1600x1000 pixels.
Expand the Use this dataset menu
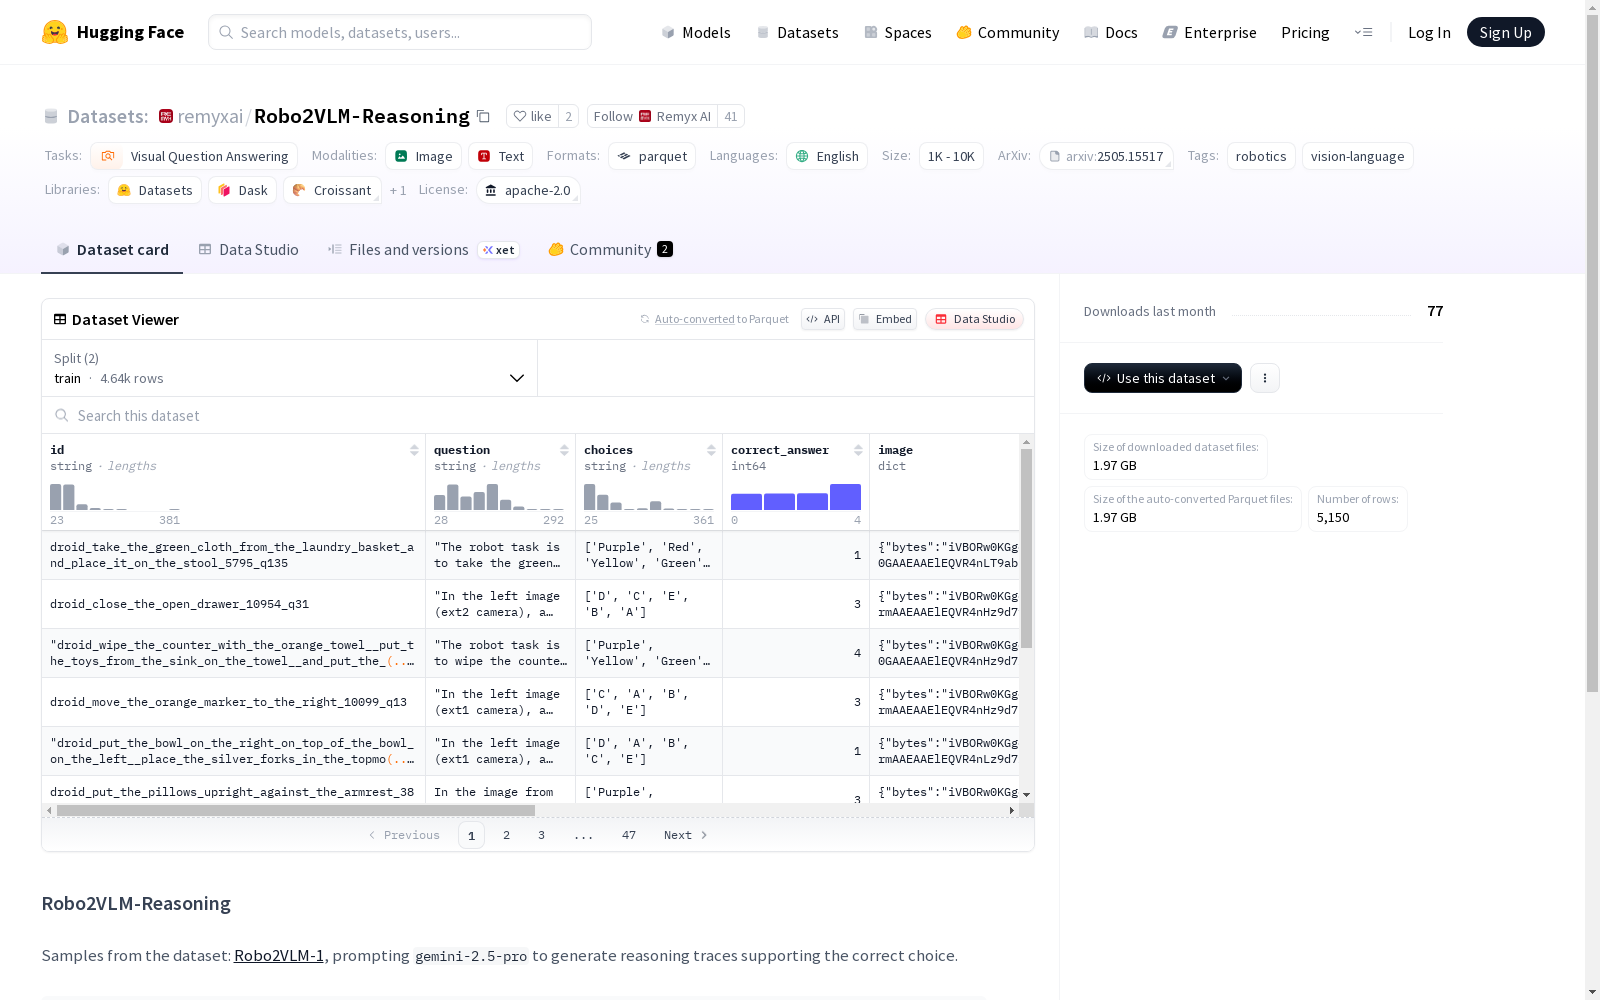[1163, 378]
